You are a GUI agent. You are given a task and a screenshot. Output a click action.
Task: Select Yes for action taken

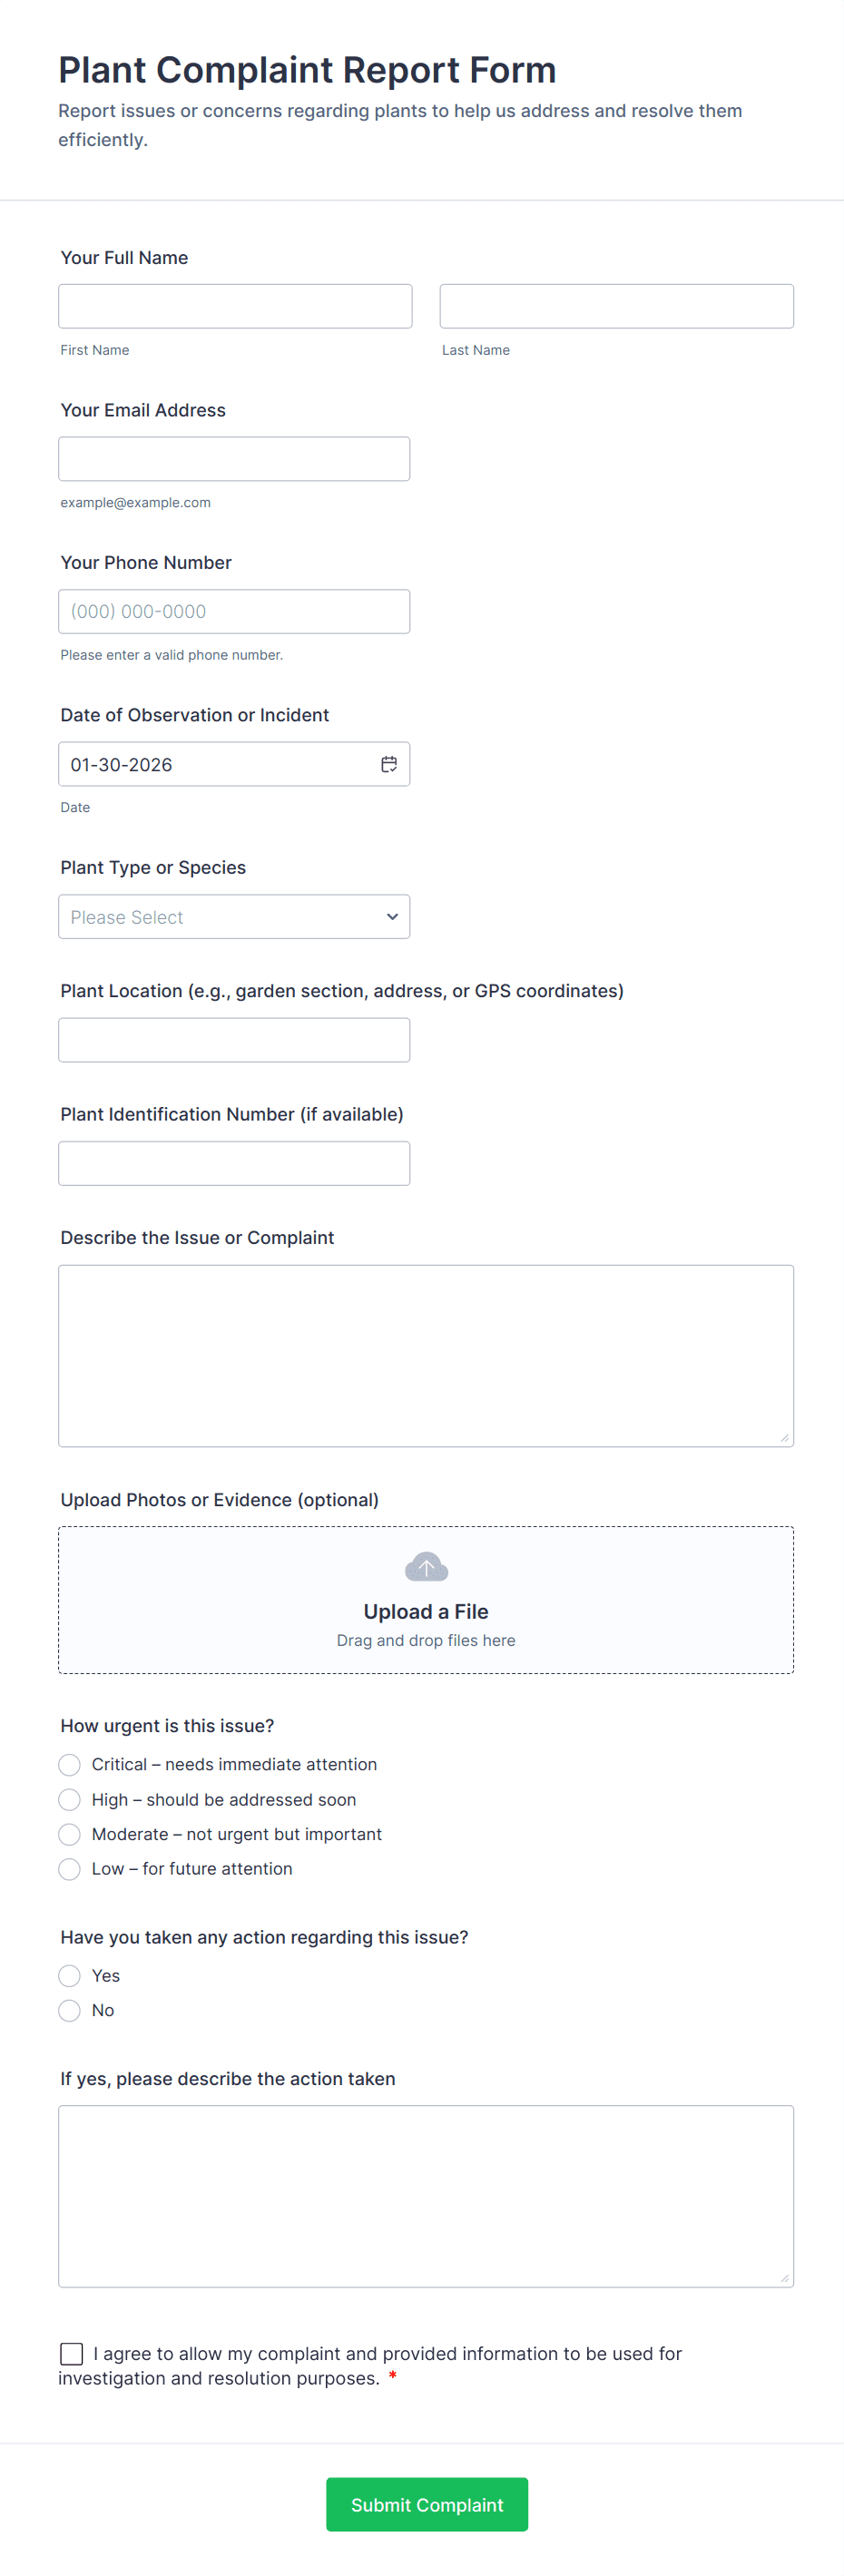70,1976
